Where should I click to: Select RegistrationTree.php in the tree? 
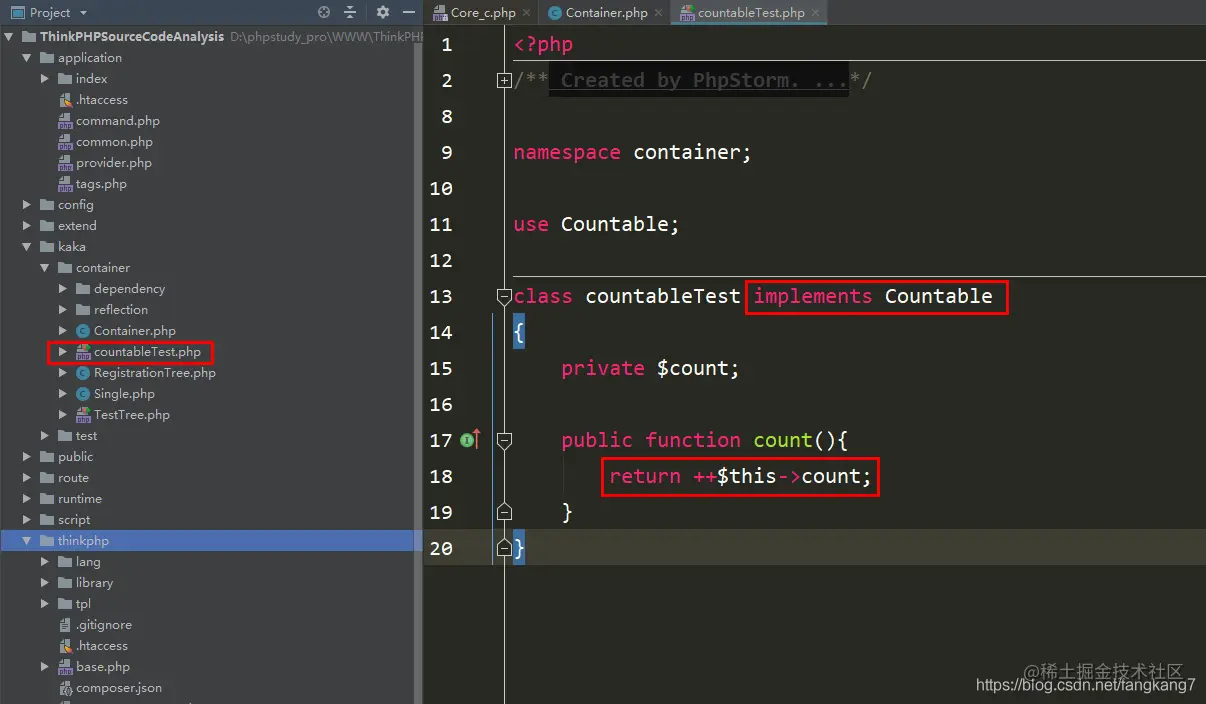coord(154,373)
